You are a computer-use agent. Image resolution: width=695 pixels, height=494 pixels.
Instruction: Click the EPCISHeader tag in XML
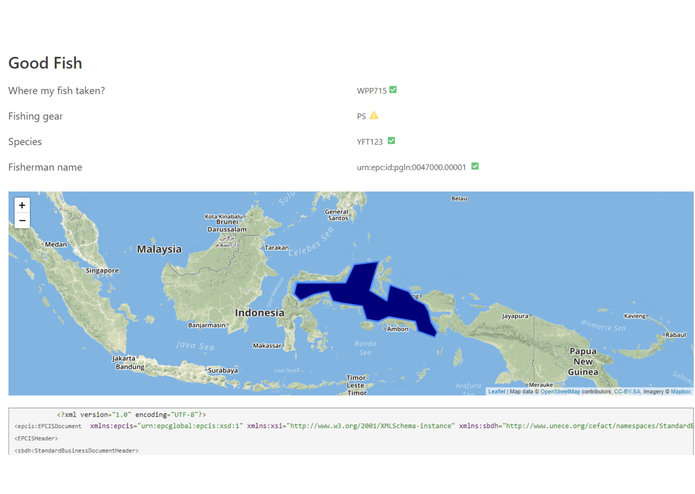coord(36,439)
